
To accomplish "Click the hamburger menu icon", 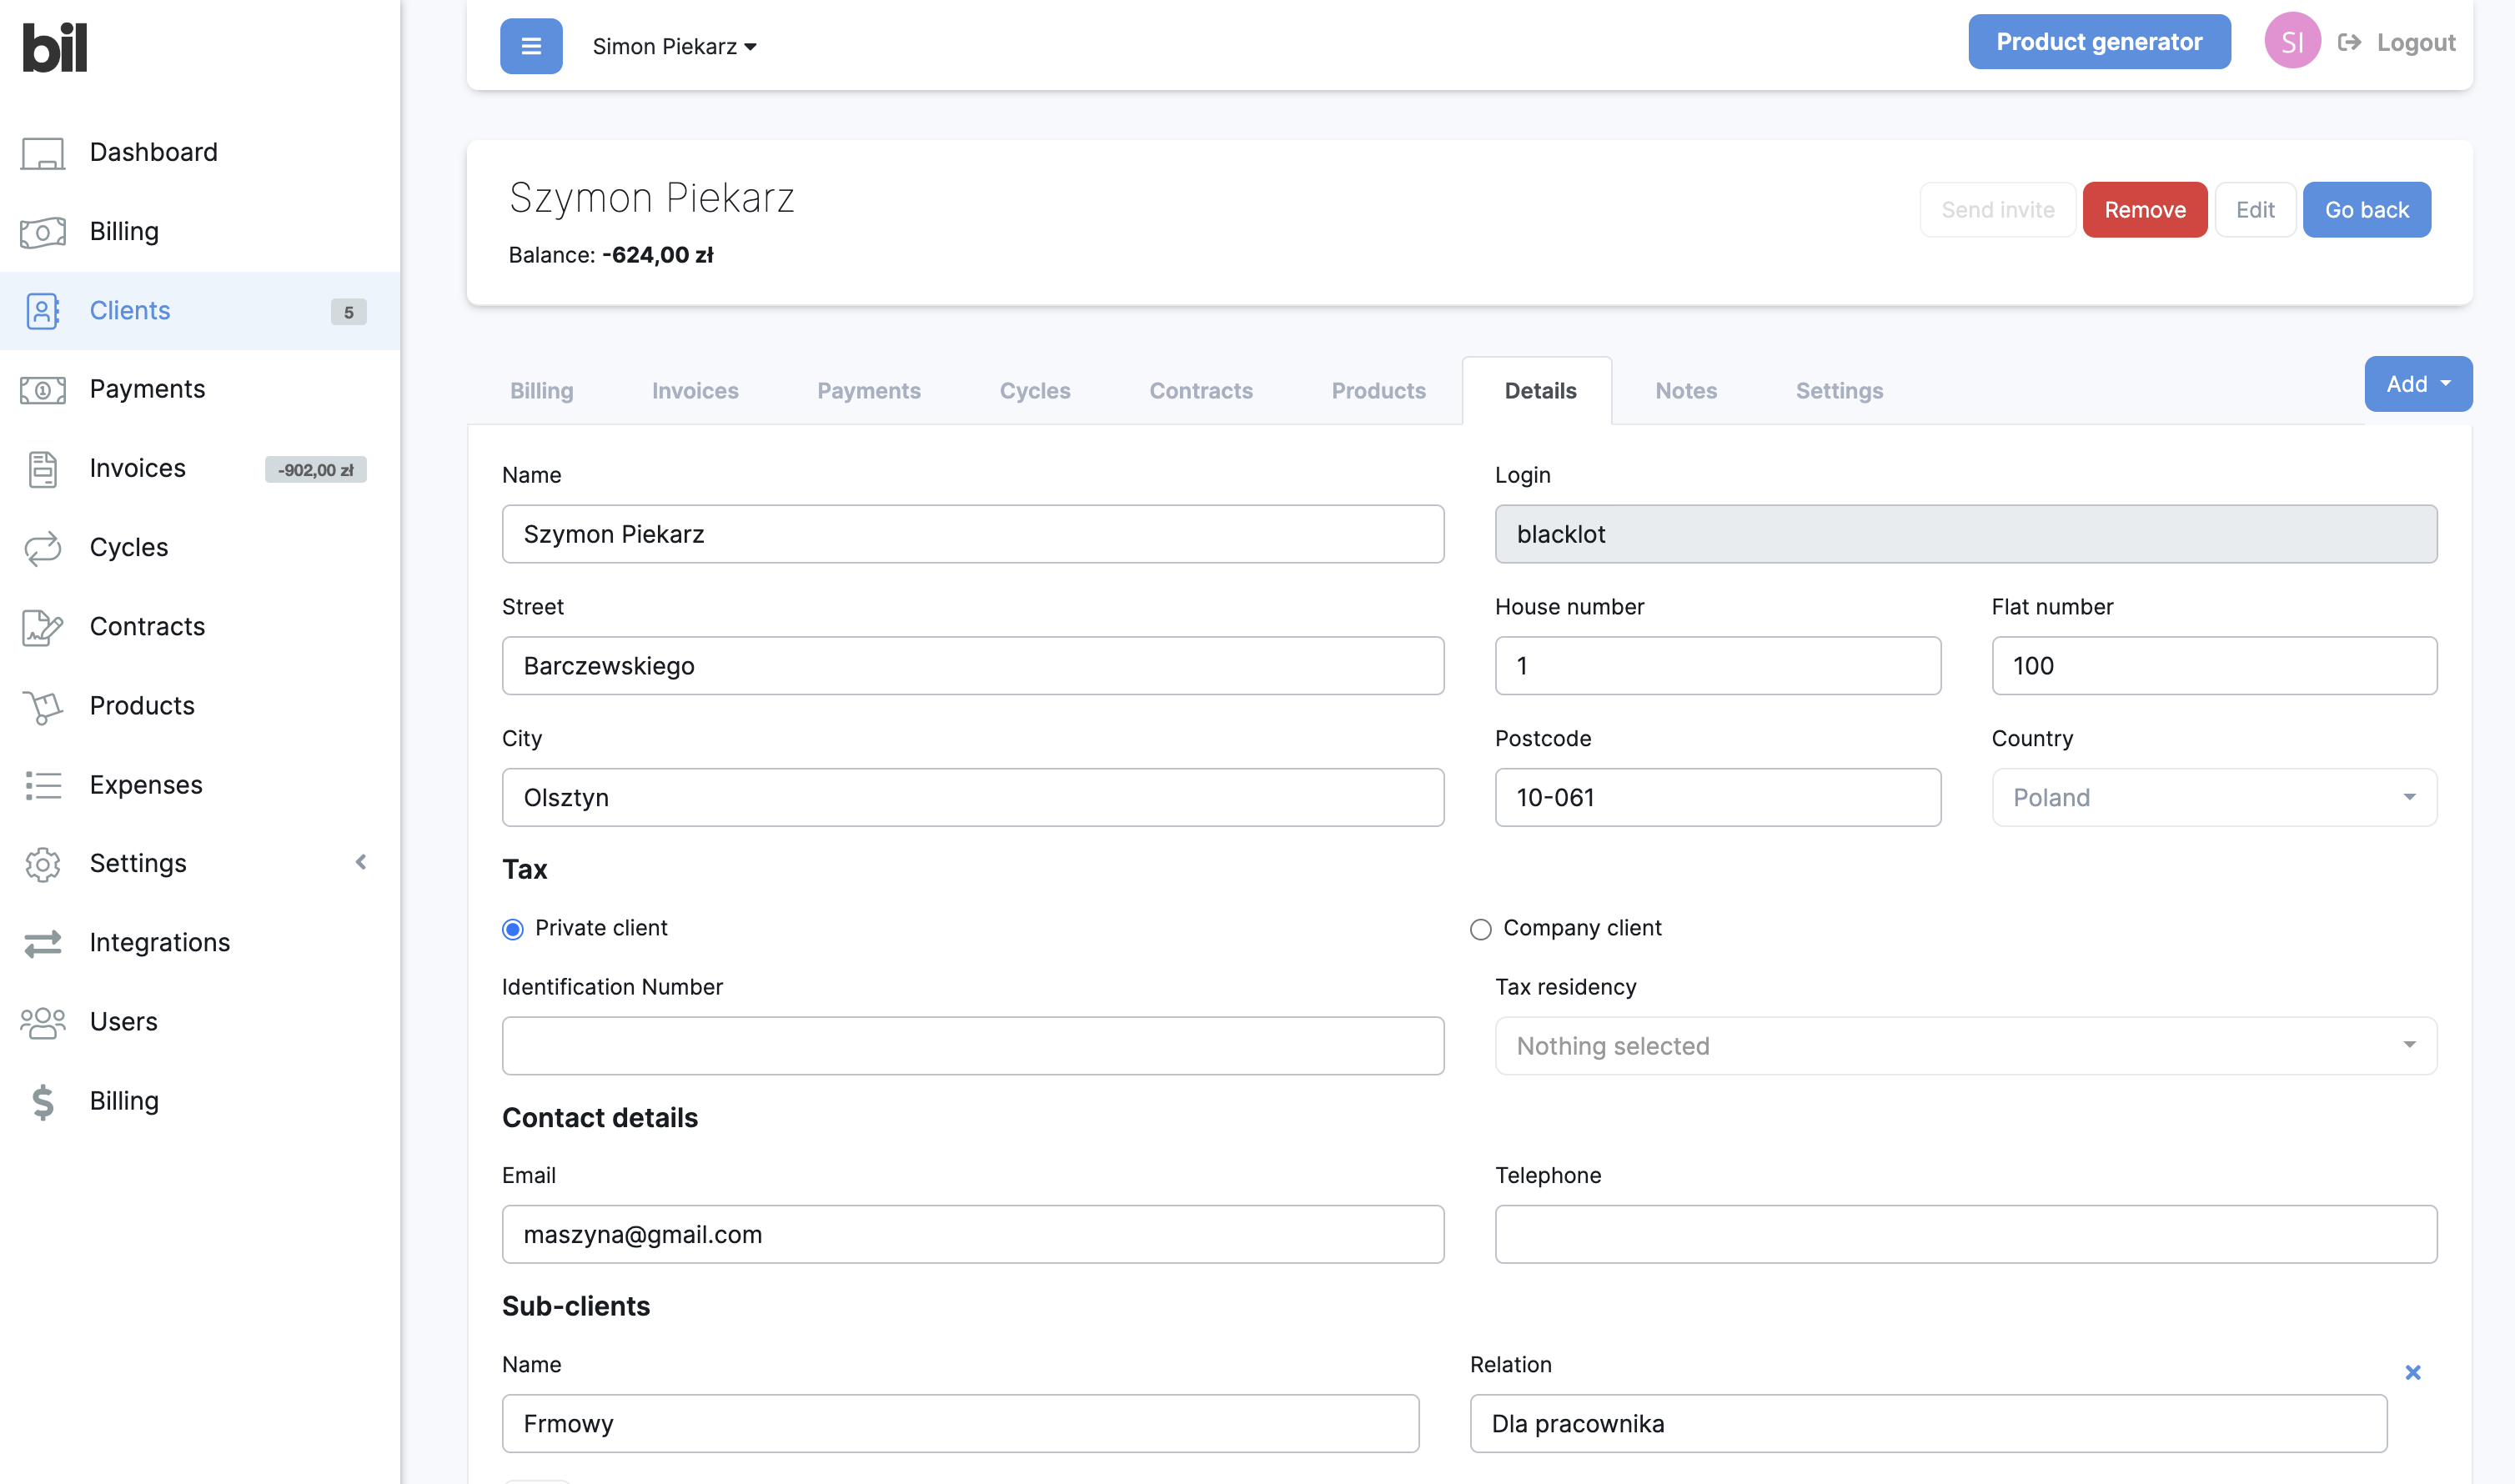I will (x=531, y=46).
